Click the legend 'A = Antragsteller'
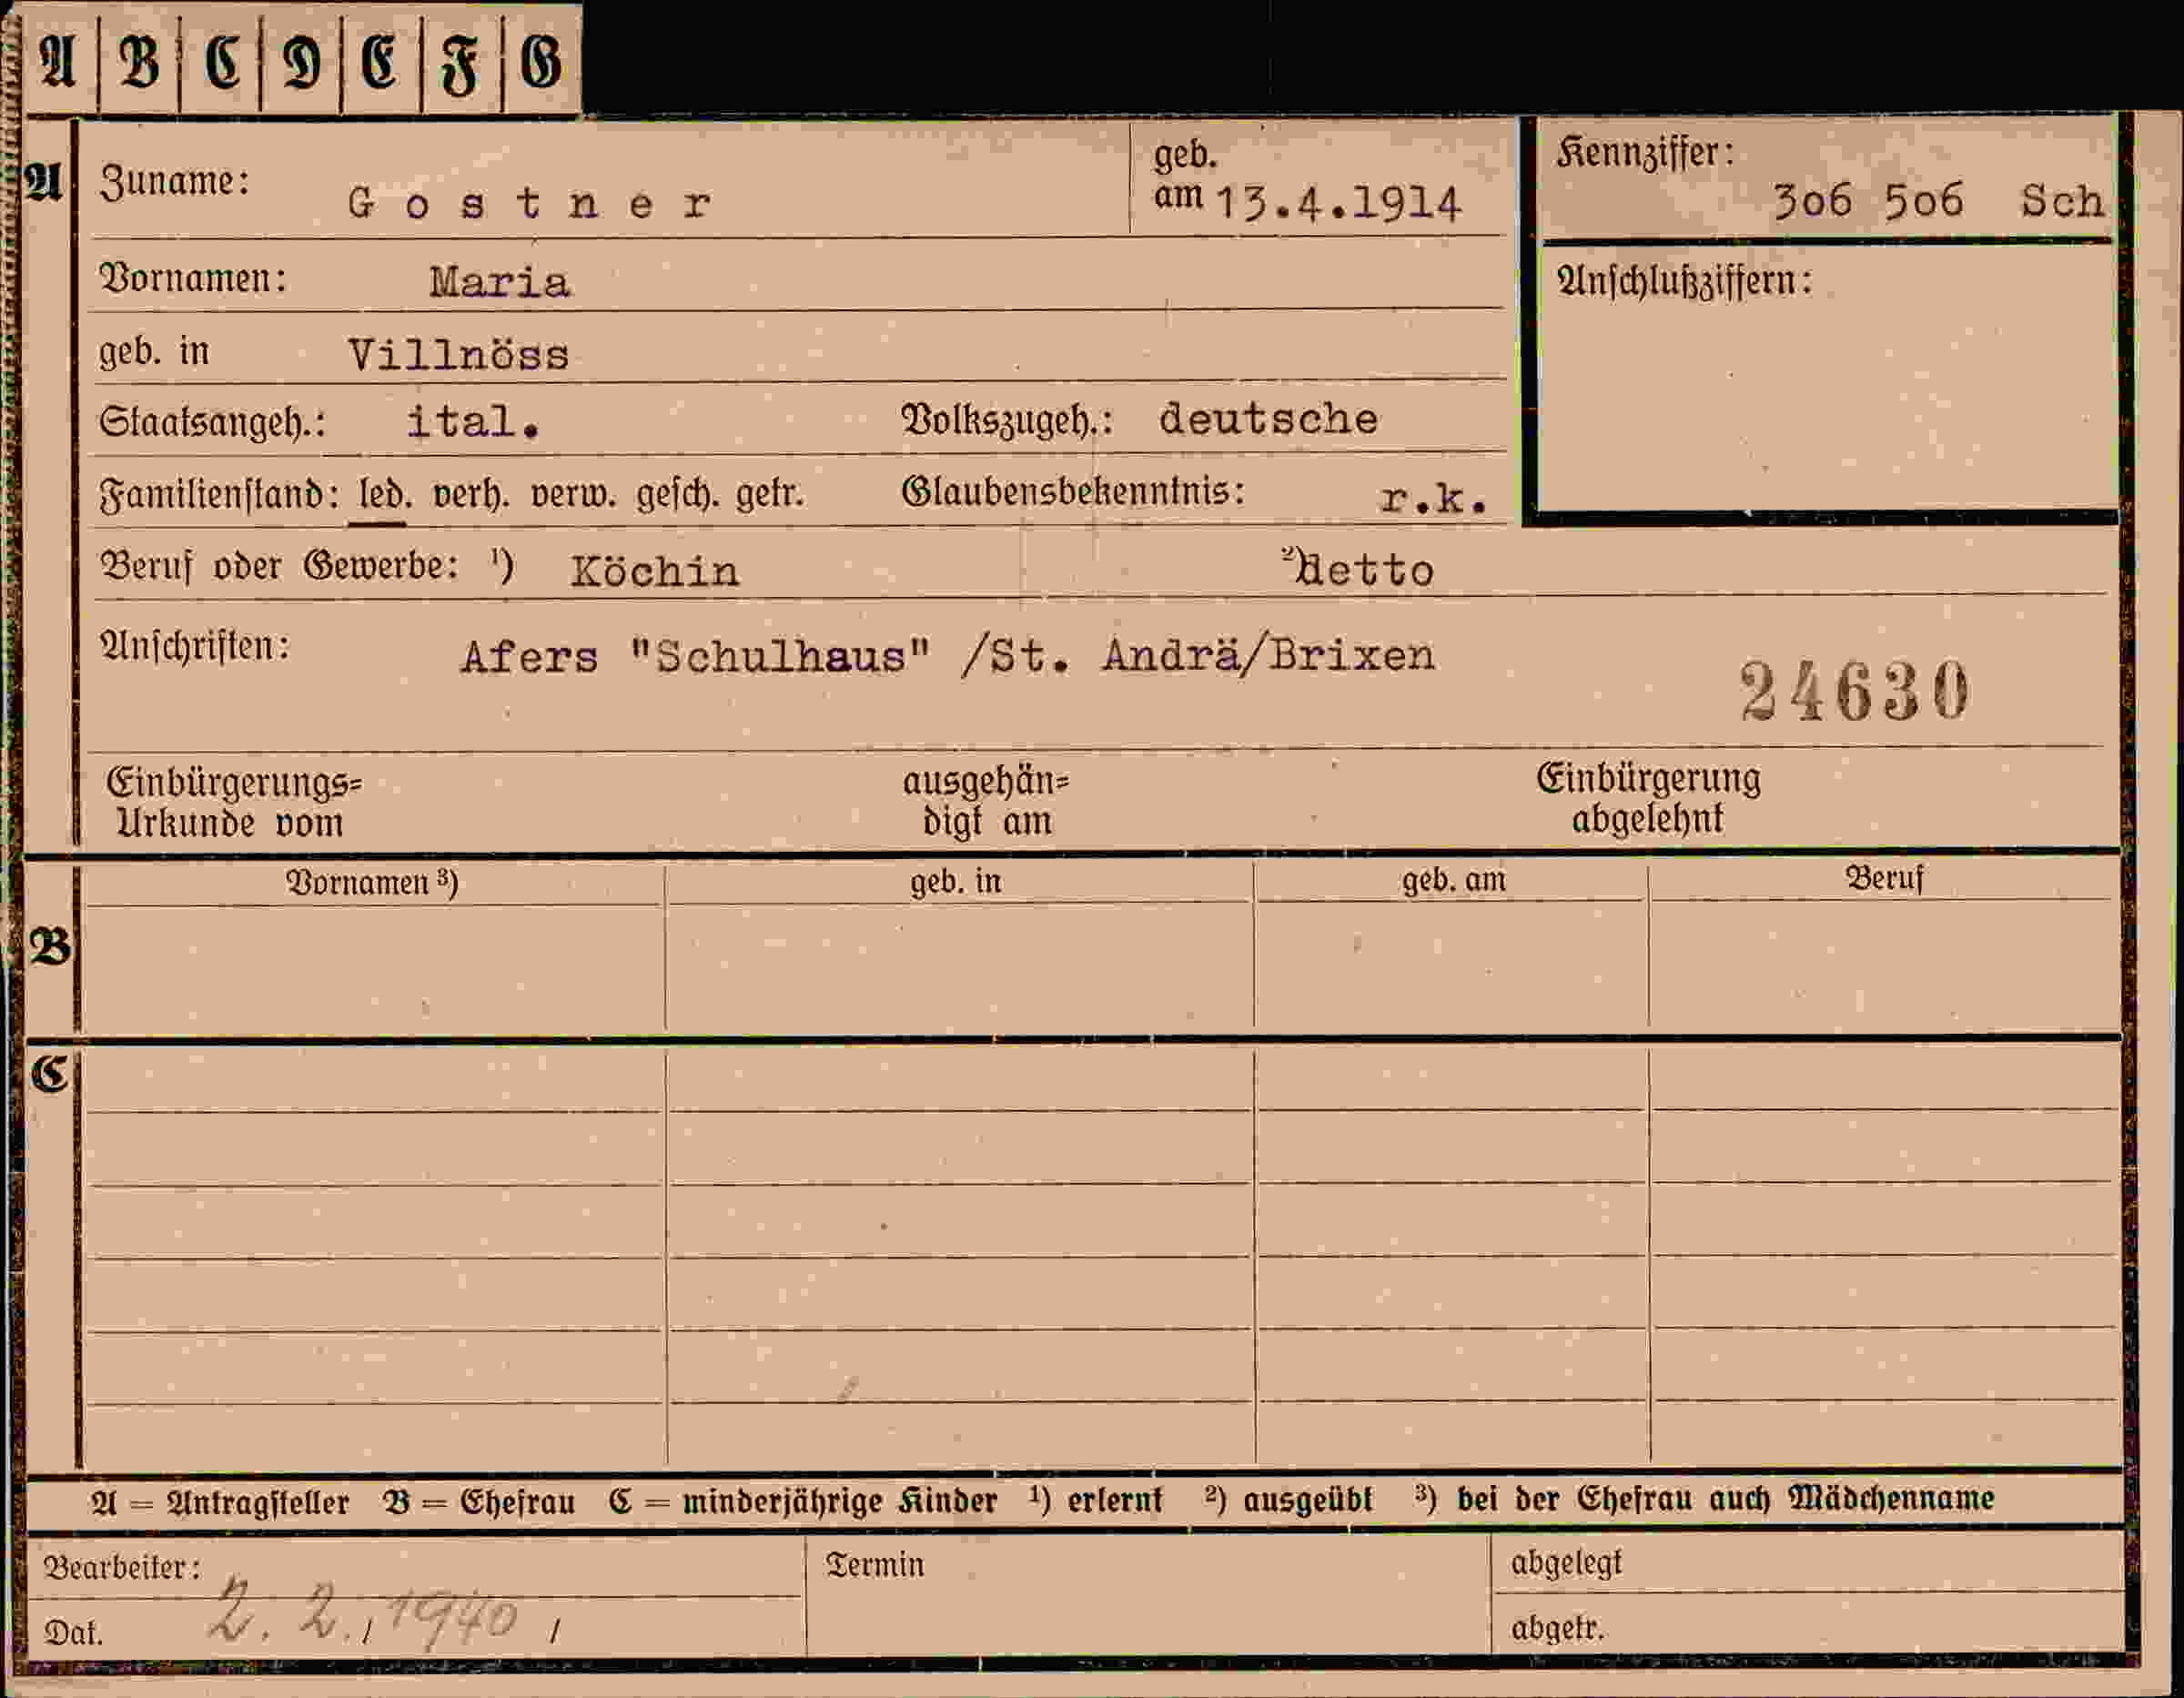2184x1698 pixels. 220,1504
